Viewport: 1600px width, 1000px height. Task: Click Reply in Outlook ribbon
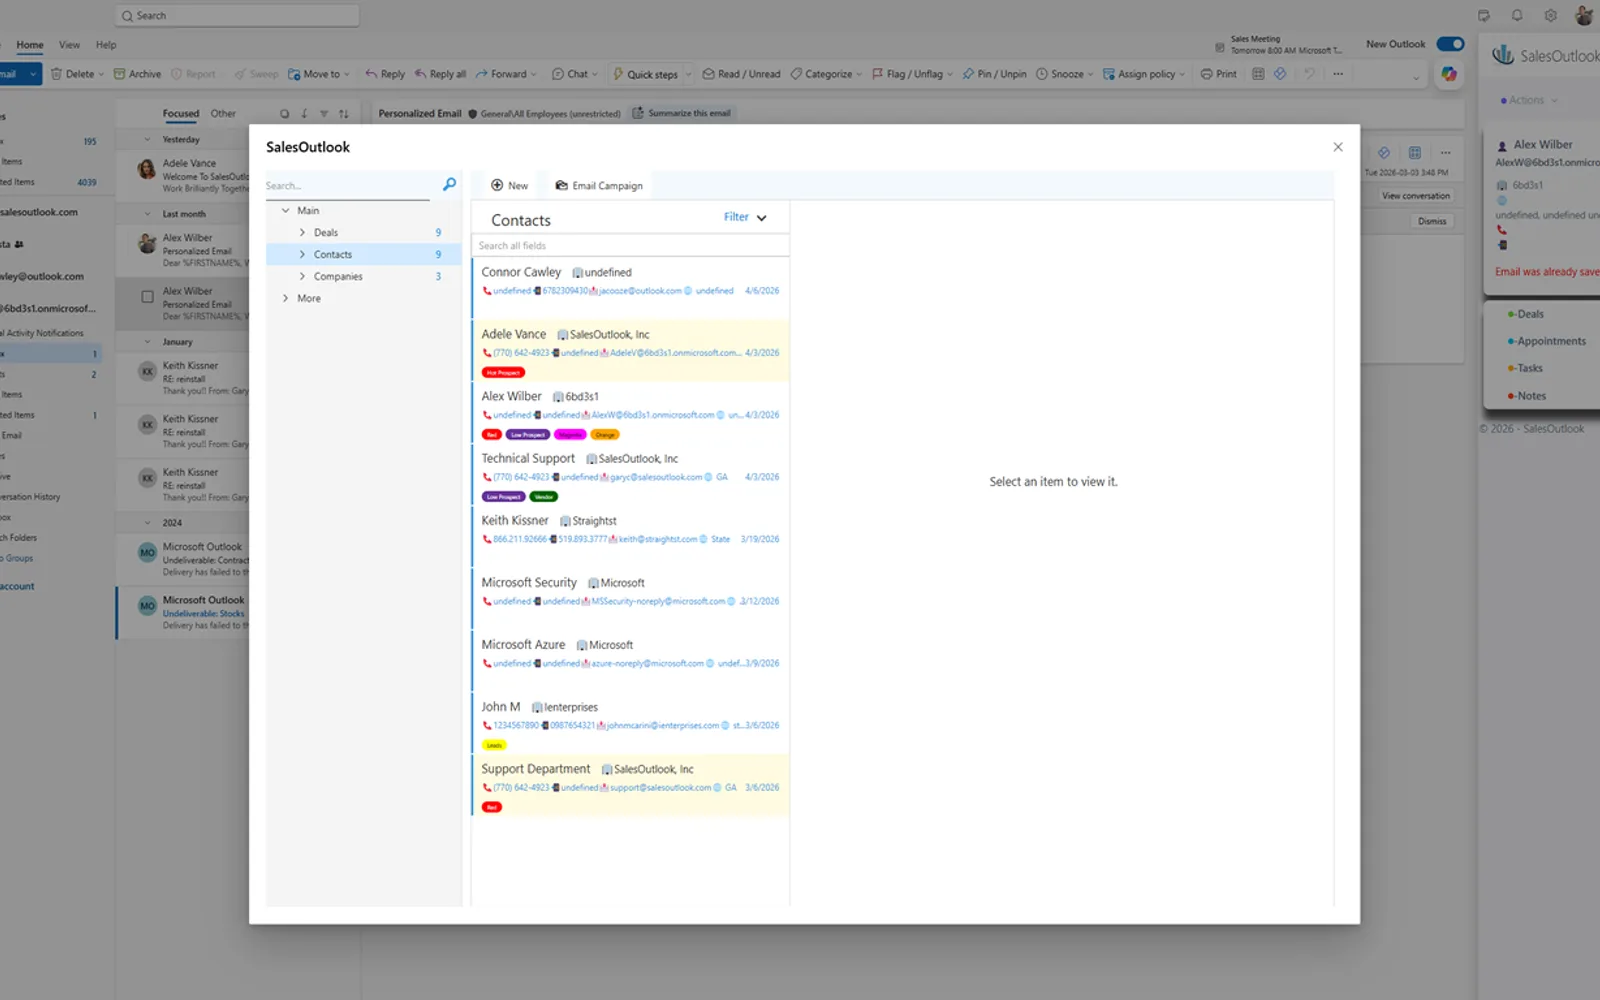point(385,74)
